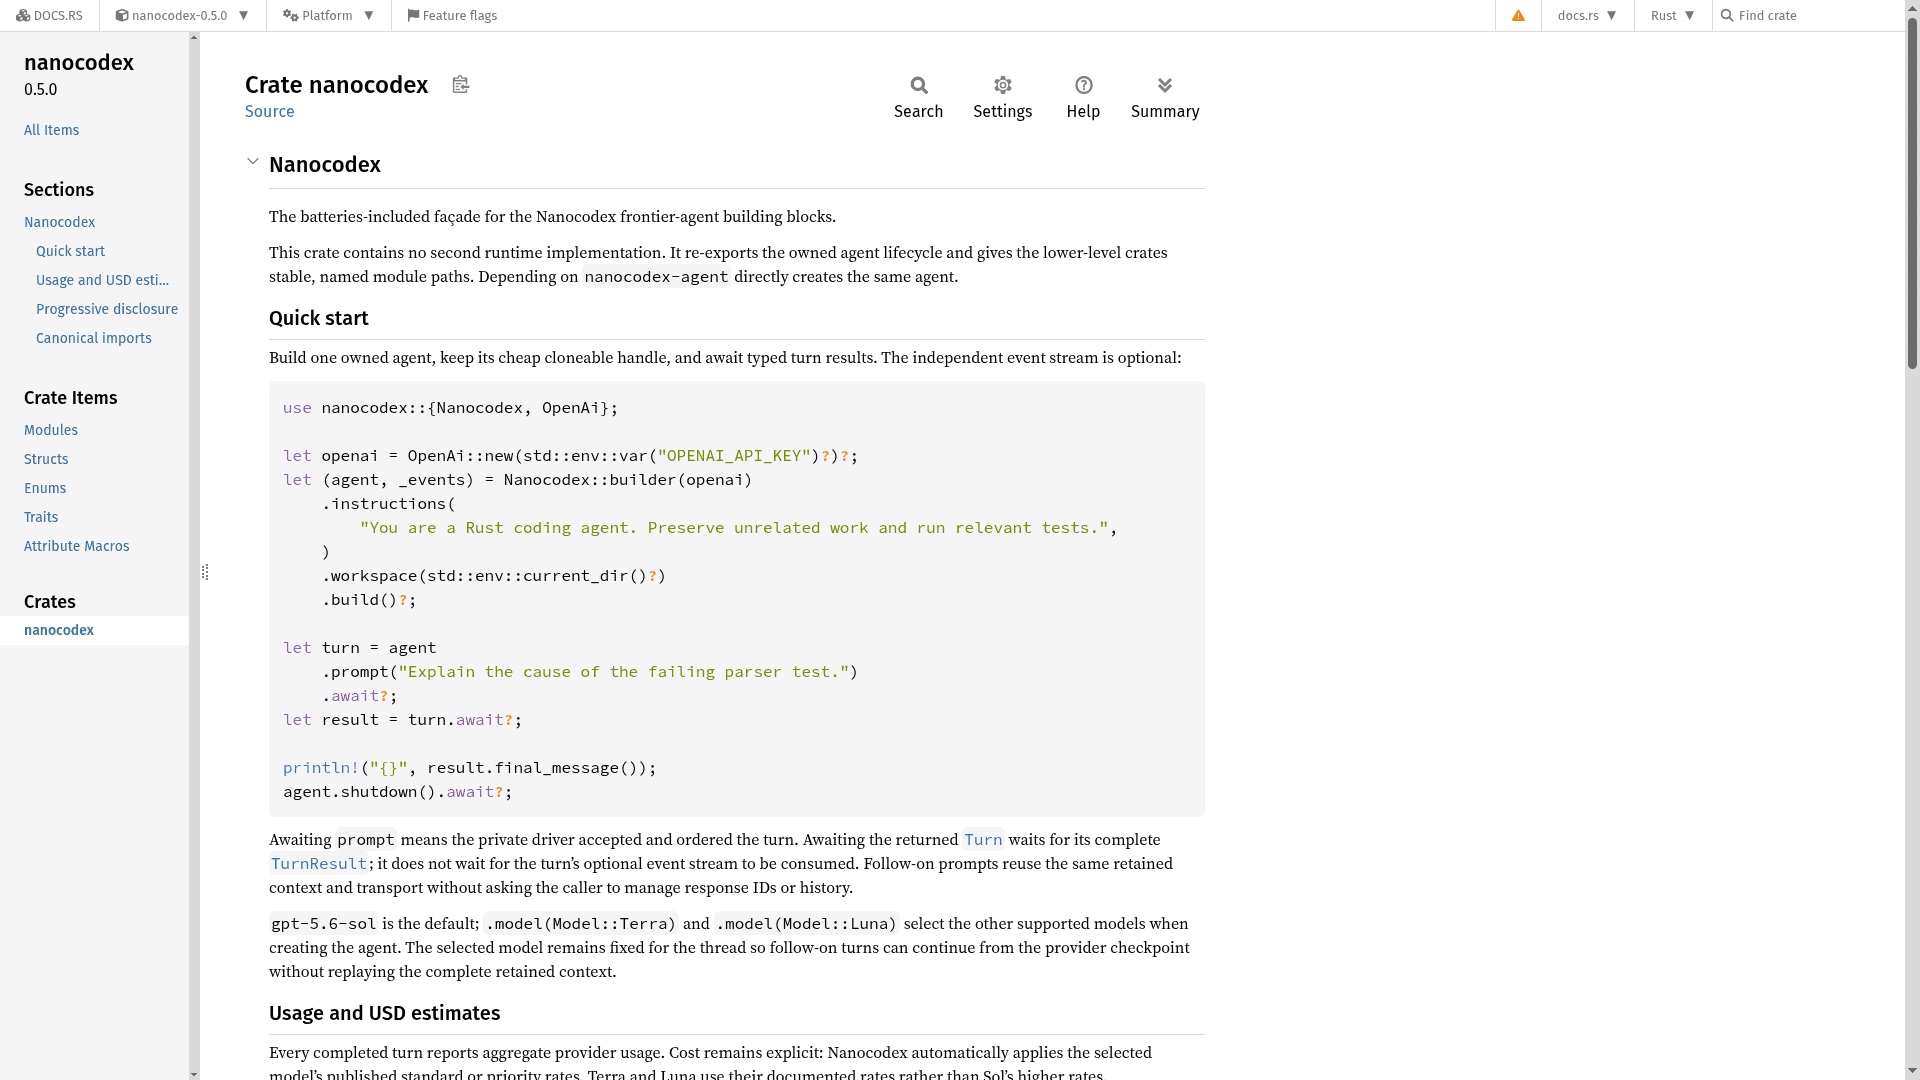Screen dimensions: 1920x1080
Task: Click the nanocodex package box icon
Action: point(122,16)
